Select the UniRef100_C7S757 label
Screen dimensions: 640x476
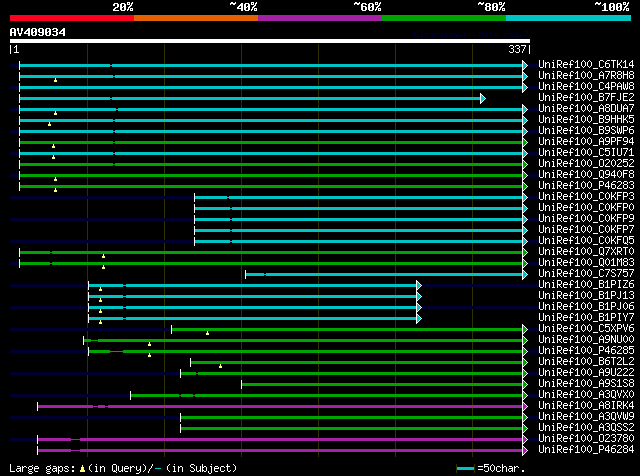pos(586,274)
